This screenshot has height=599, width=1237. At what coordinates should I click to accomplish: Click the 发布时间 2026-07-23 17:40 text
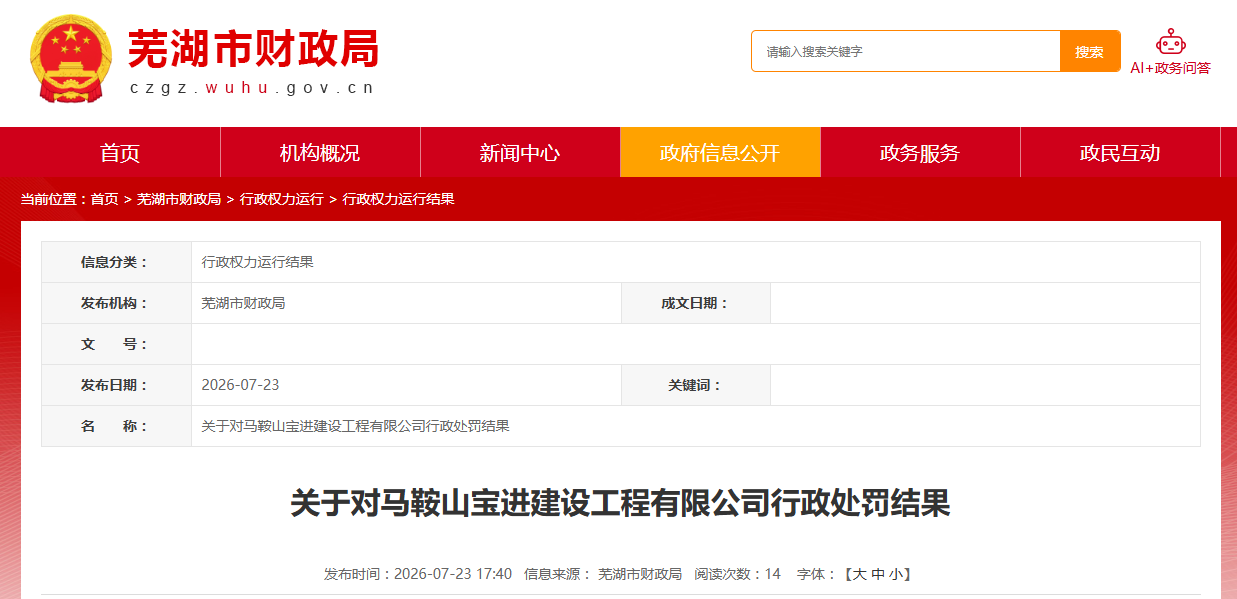(x=418, y=574)
